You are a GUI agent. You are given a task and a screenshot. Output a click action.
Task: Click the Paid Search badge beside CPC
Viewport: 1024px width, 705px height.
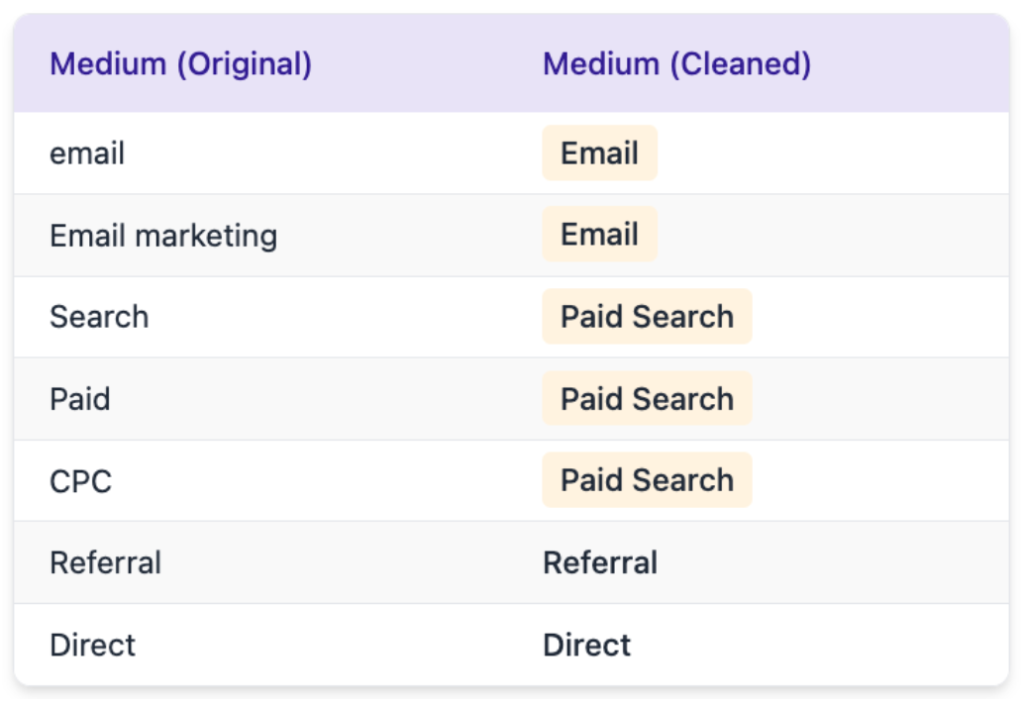[647, 480]
